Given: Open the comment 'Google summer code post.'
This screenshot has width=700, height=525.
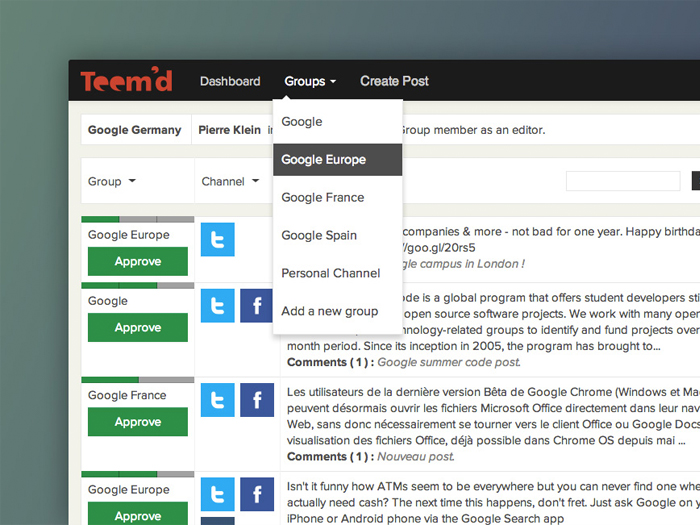Looking at the screenshot, I should pyautogui.click(x=449, y=362).
